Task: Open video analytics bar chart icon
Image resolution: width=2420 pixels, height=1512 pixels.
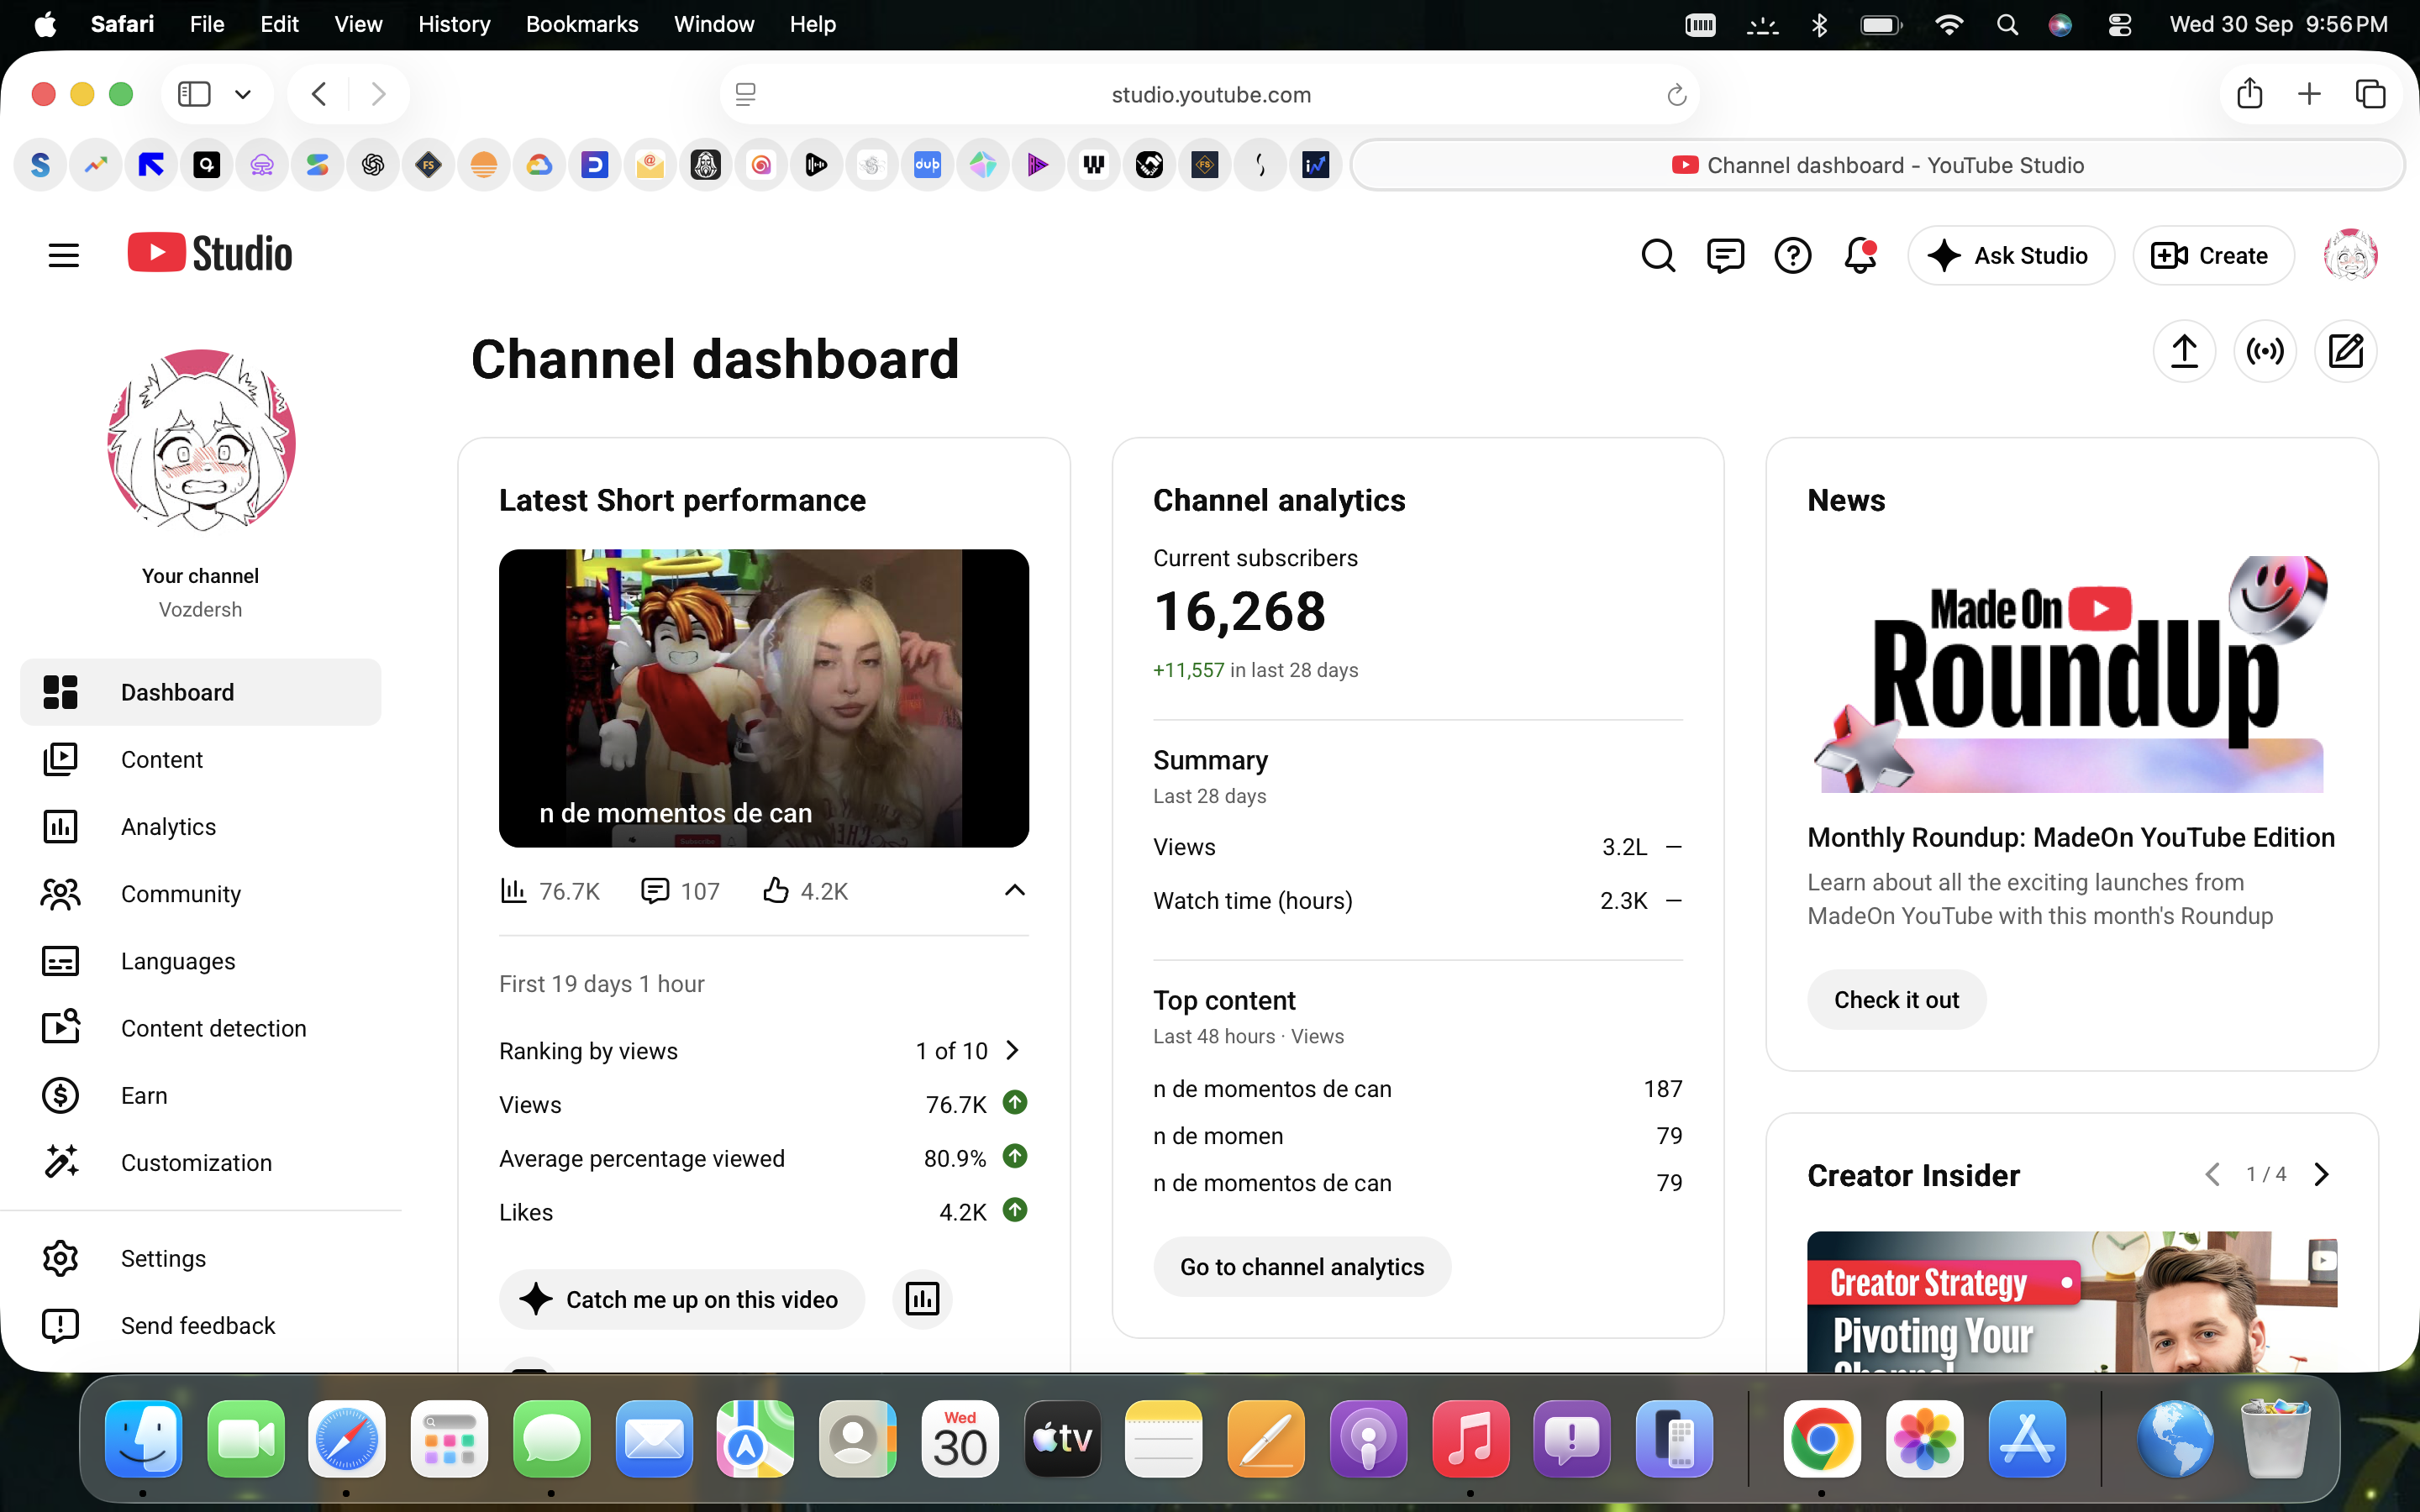Action: coord(922,1299)
